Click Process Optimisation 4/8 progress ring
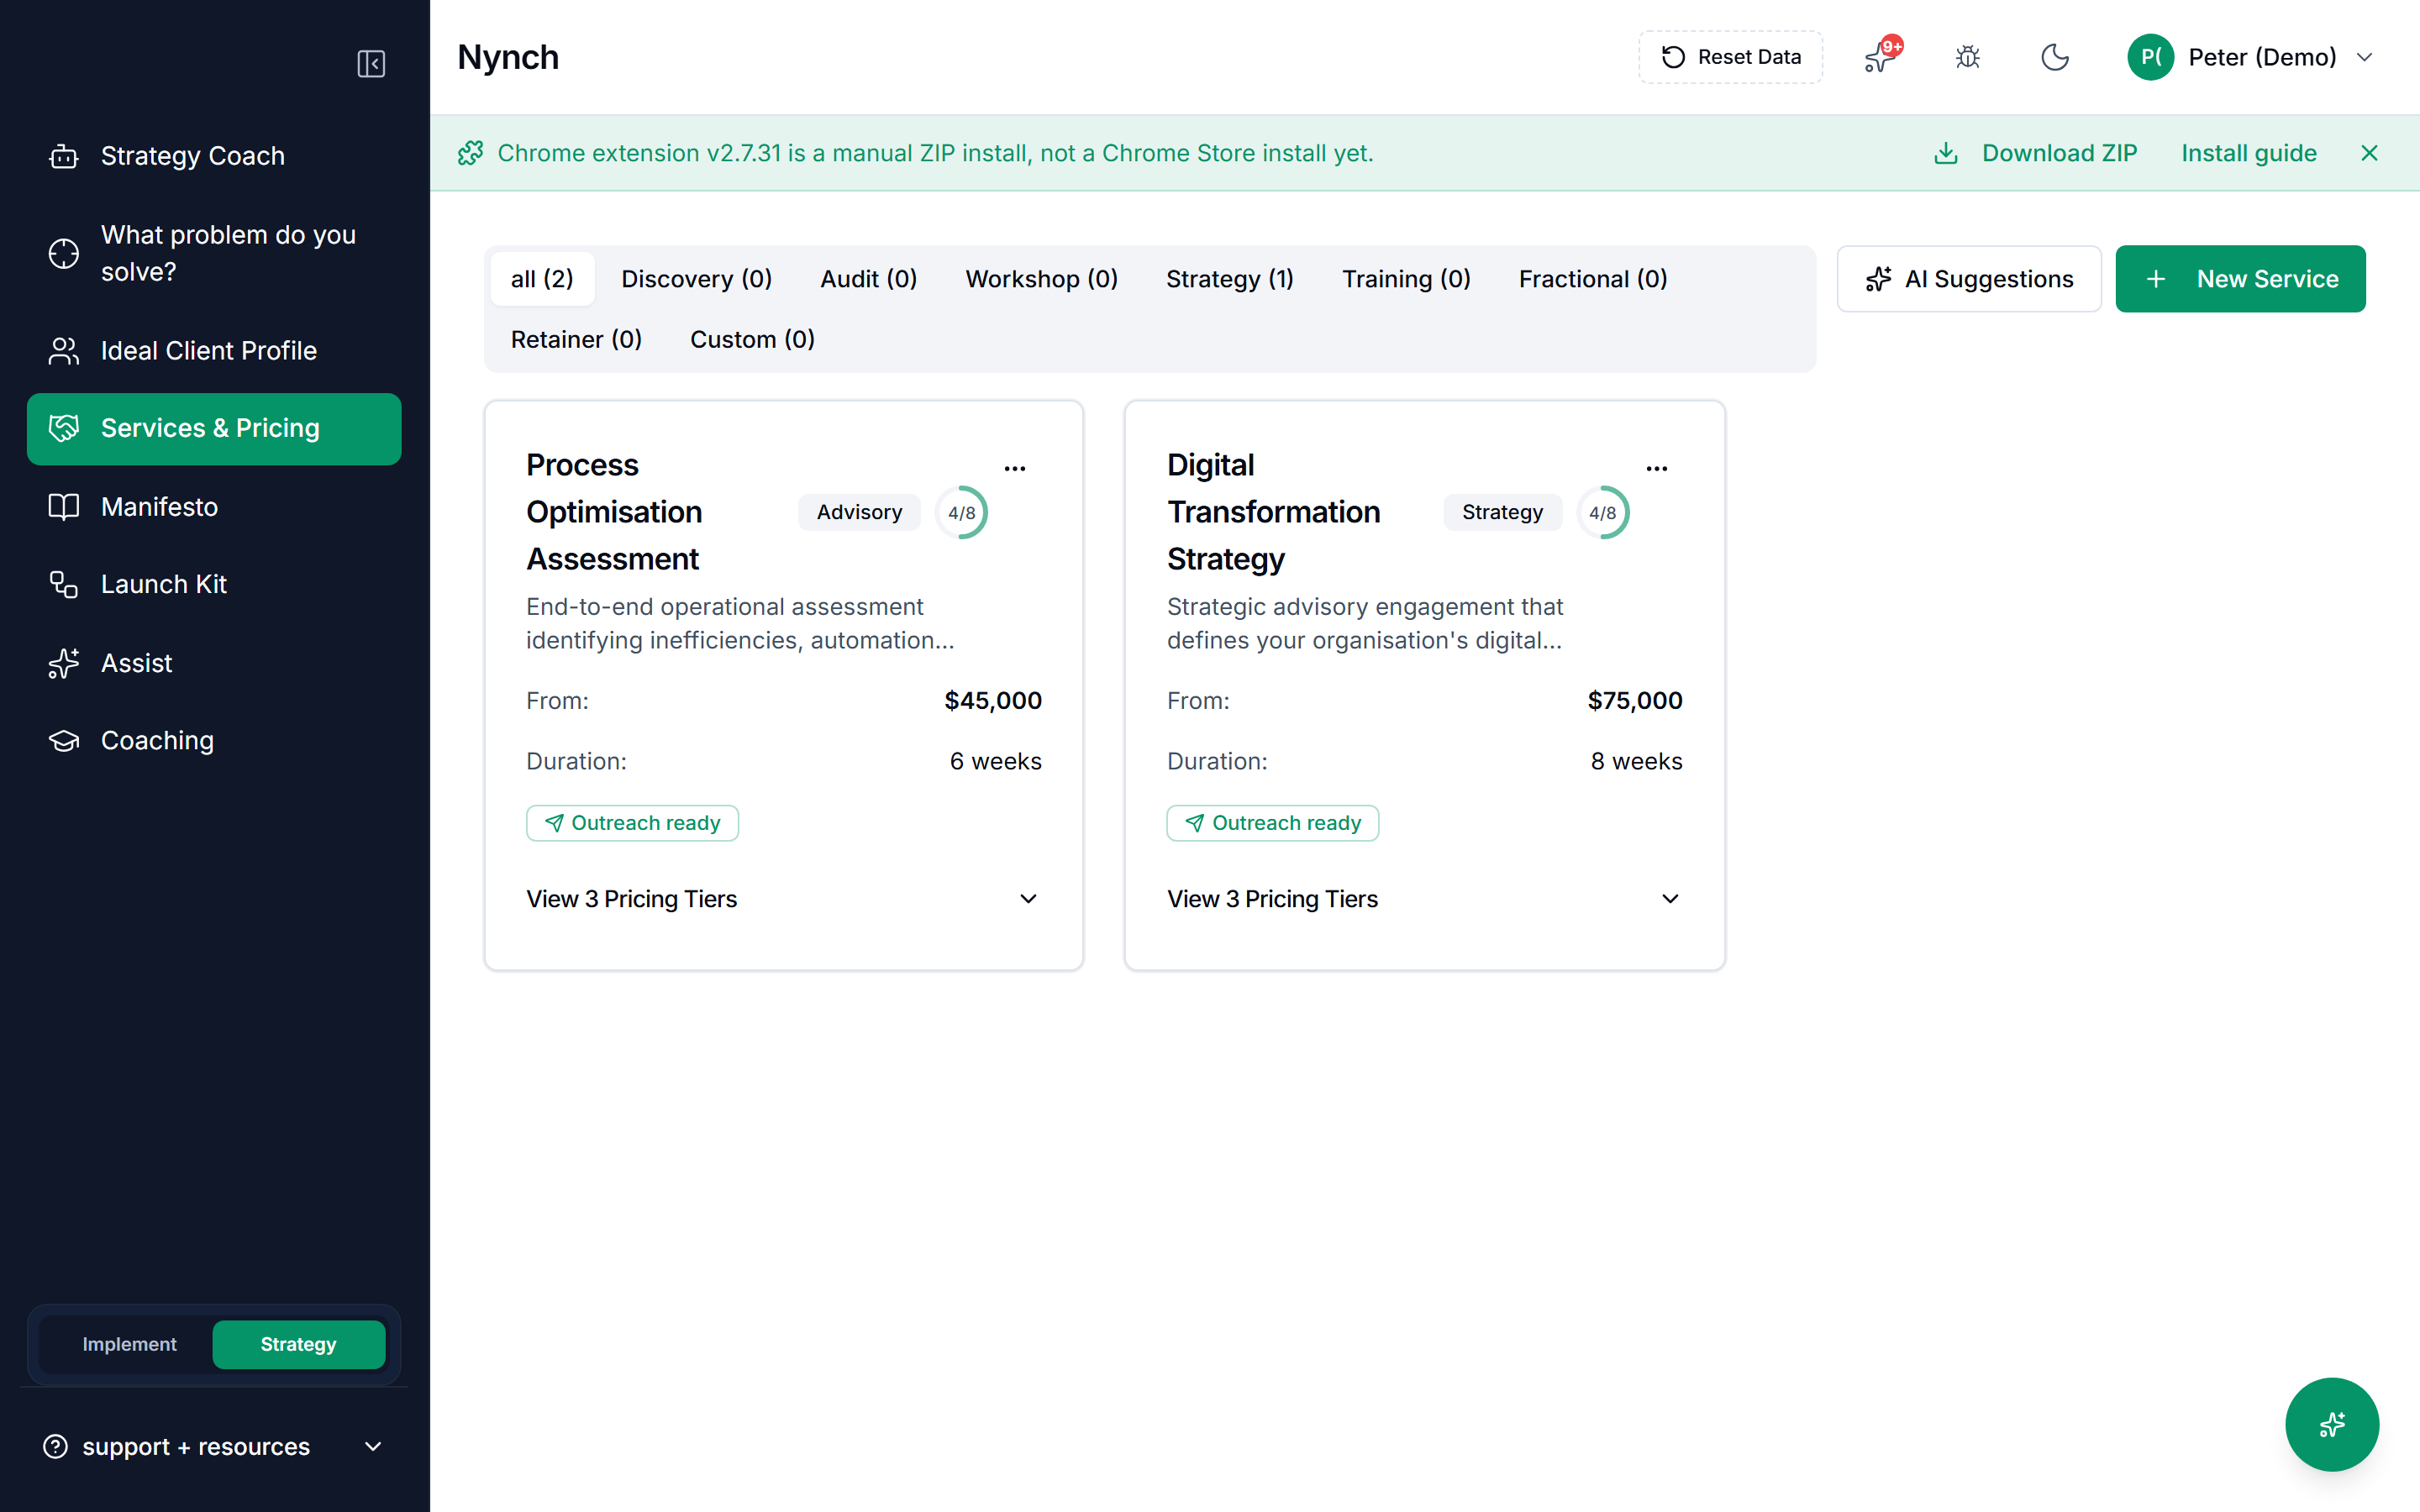 point(962,512)
